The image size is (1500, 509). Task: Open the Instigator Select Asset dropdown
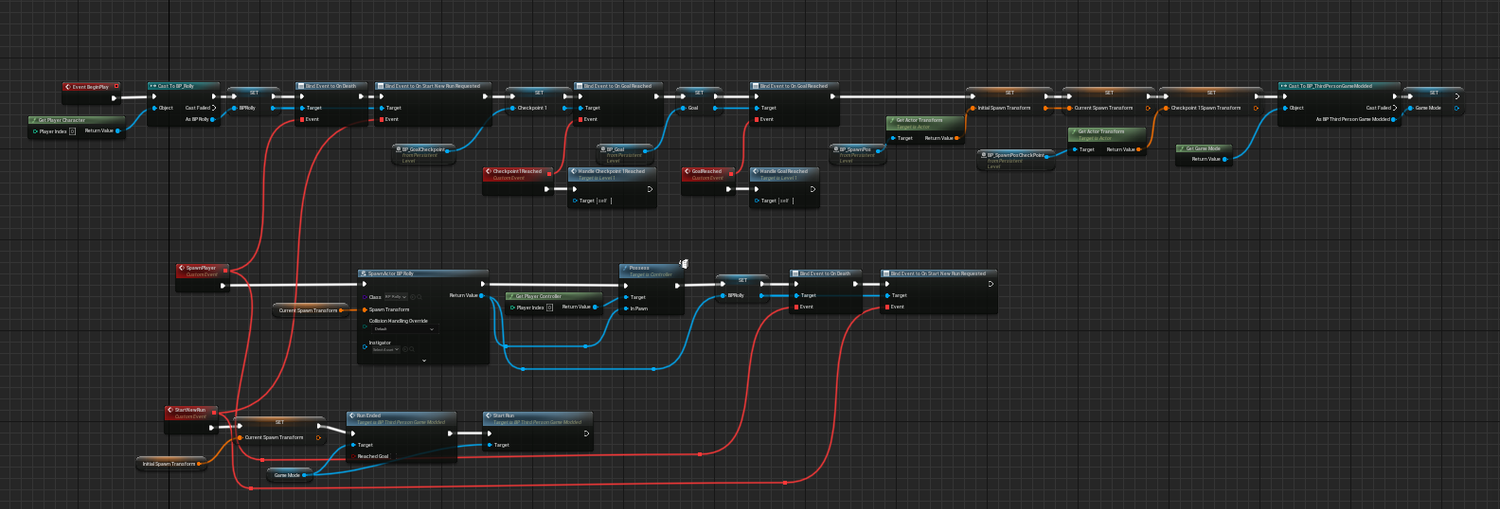pos(386,349)
